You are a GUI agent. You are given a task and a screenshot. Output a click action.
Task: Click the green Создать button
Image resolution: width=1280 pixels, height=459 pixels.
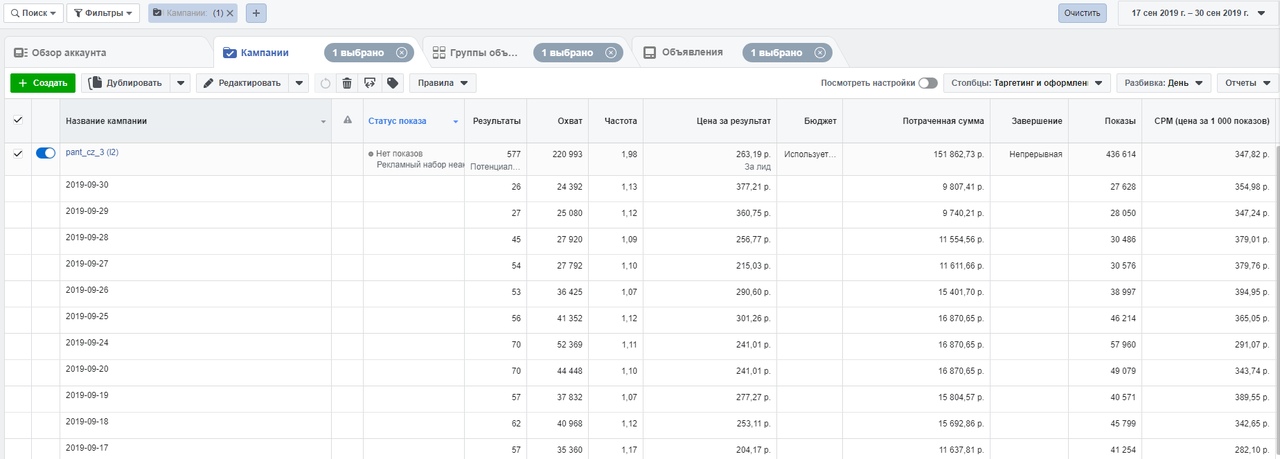point(42,83)
